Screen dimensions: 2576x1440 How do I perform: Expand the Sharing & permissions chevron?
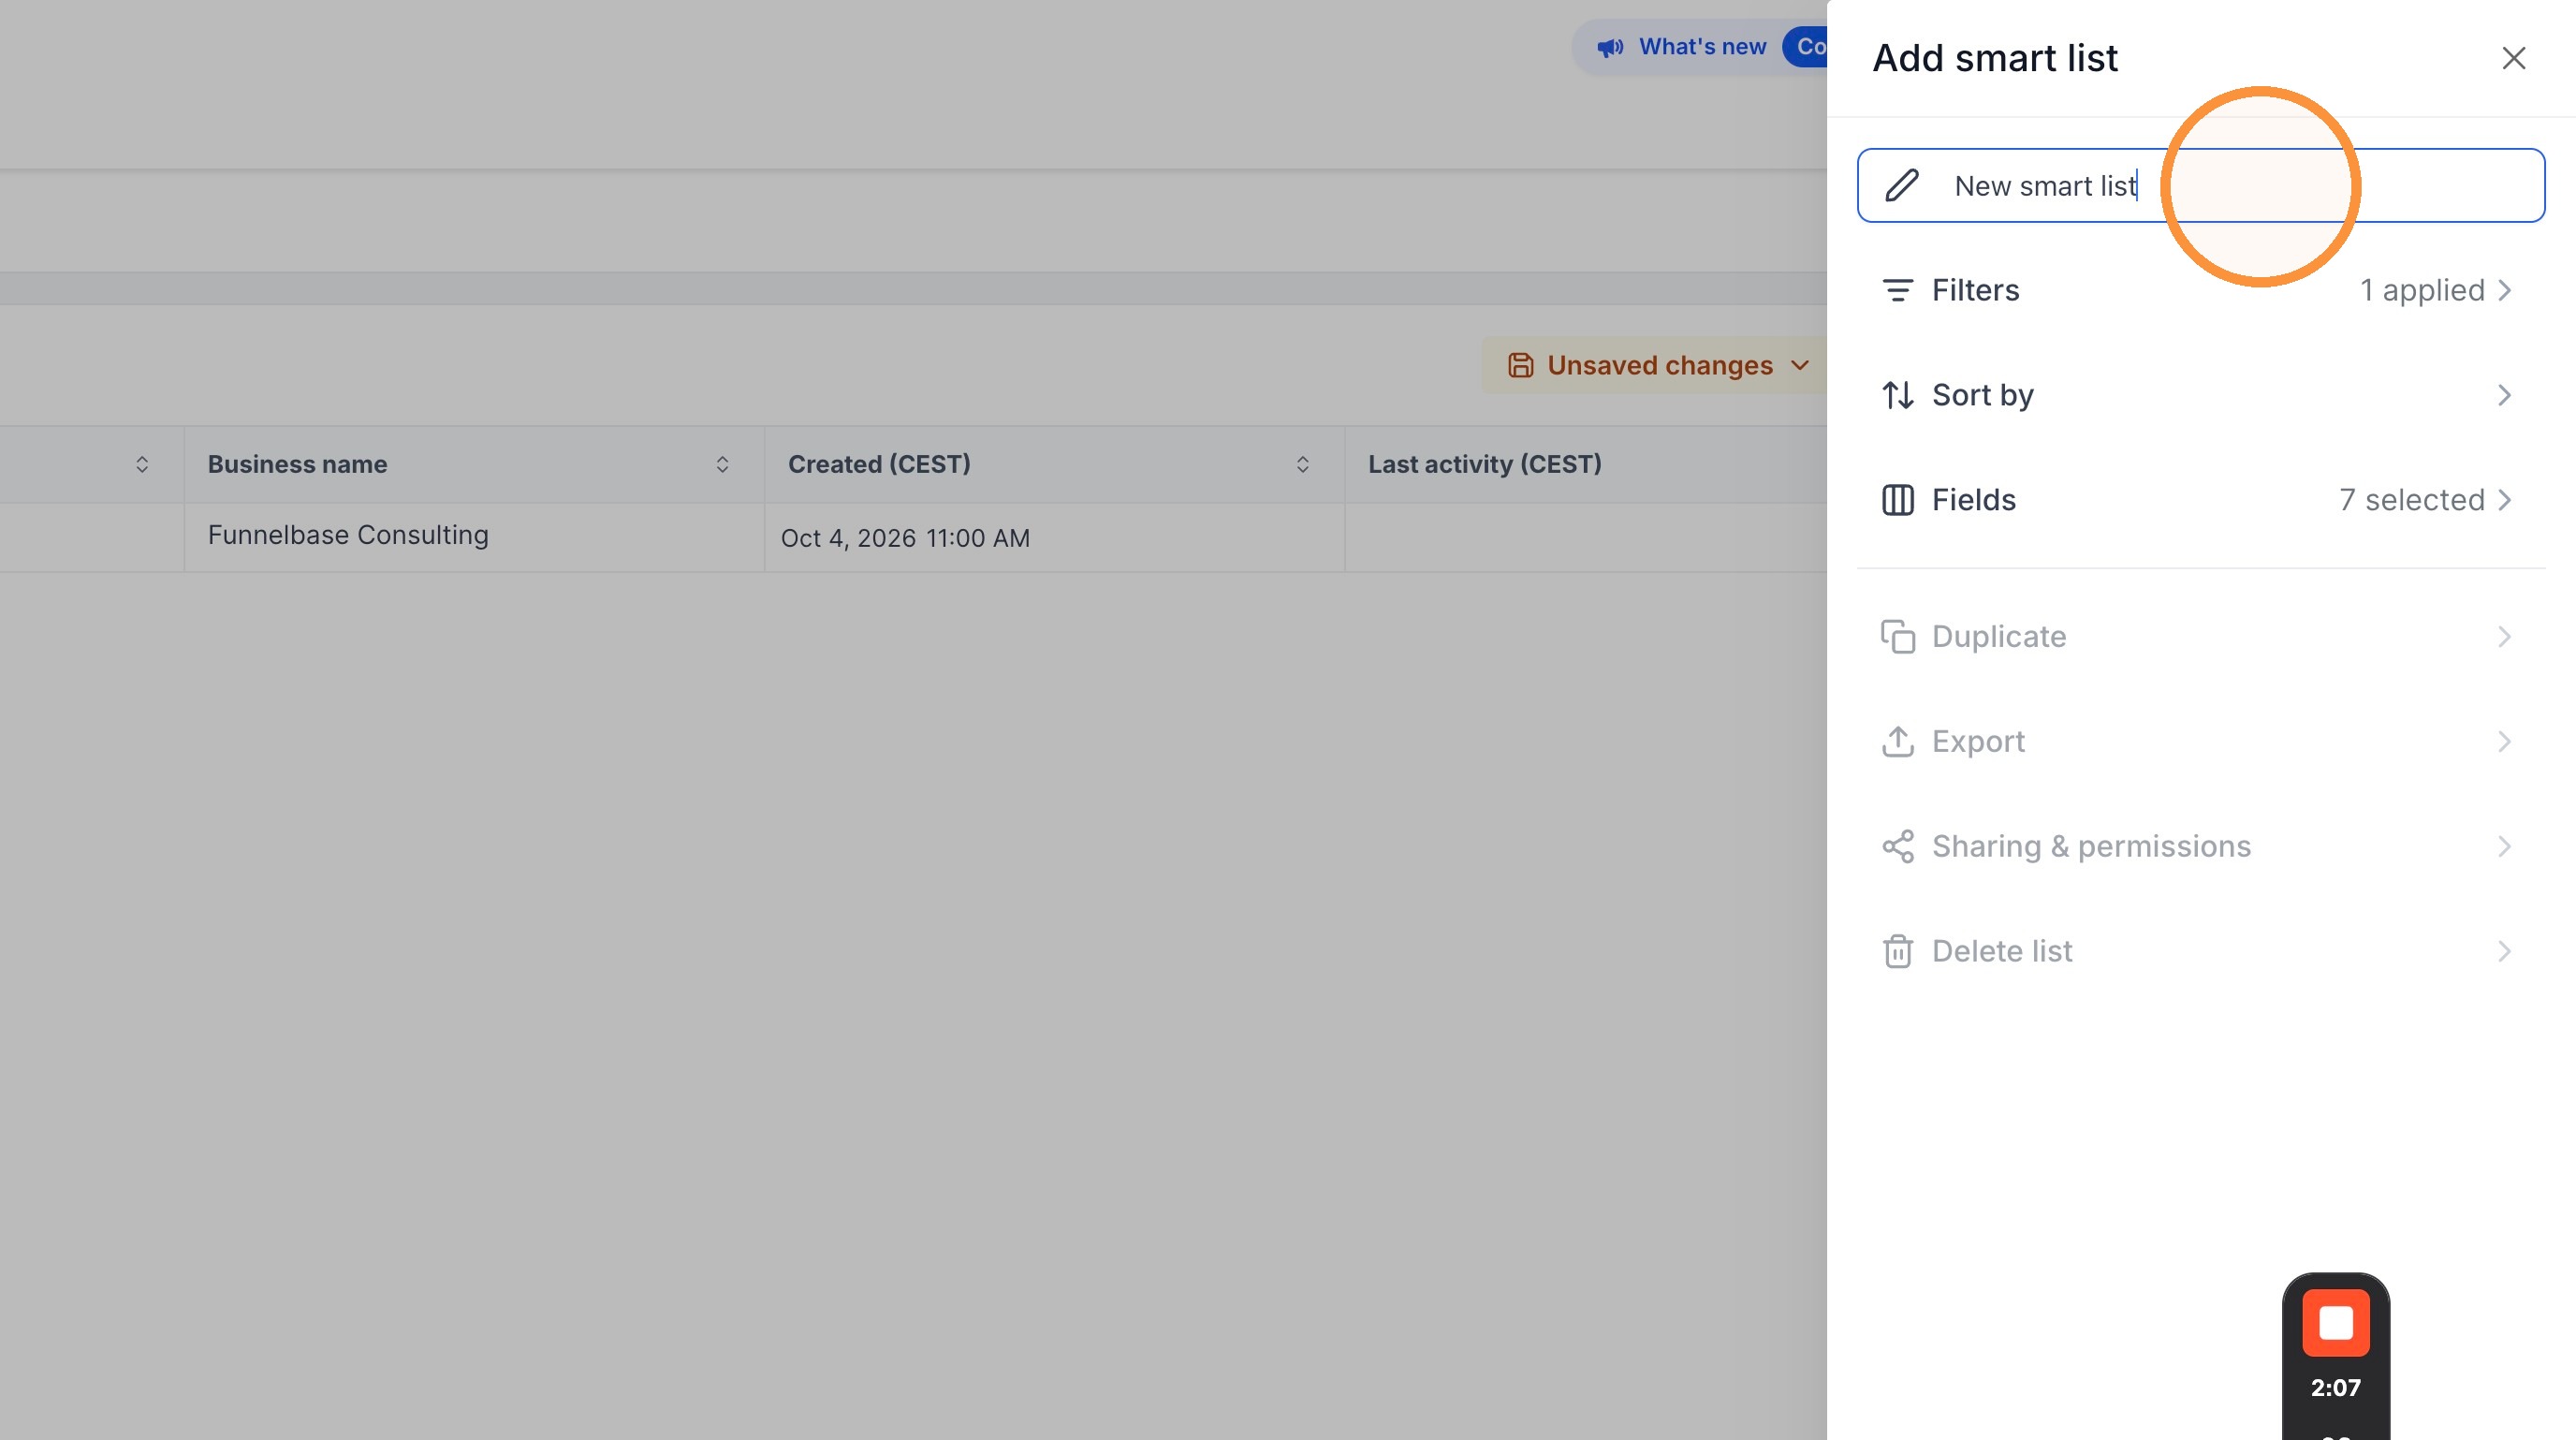2504,847
